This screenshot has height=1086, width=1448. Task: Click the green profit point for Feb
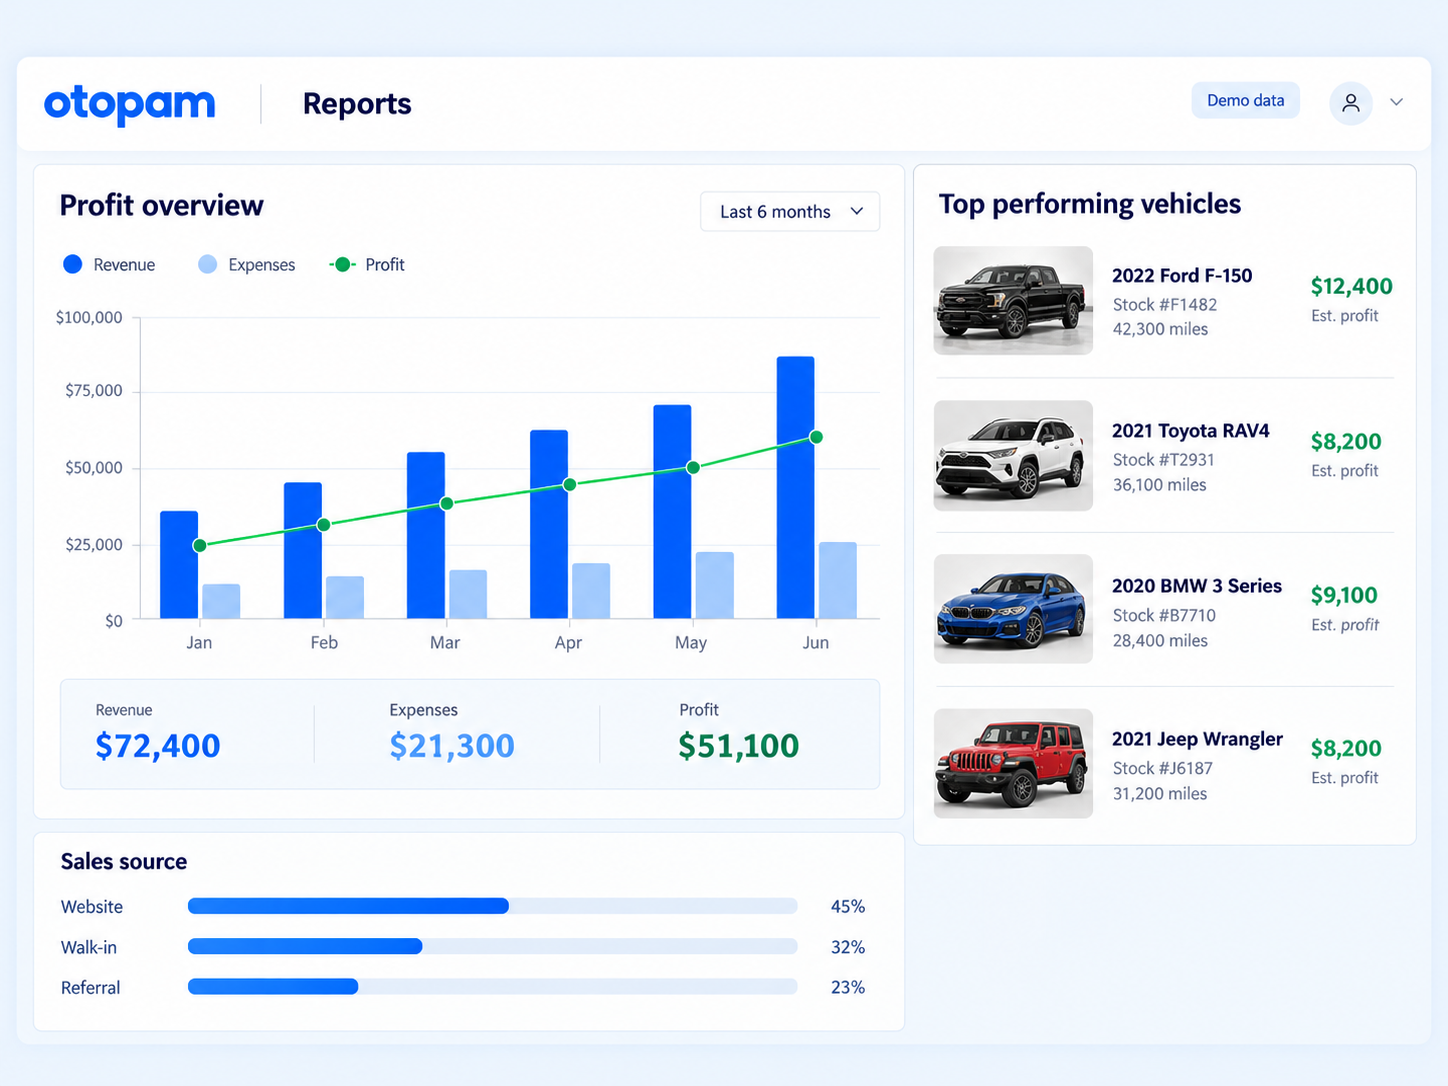(323, 525)
